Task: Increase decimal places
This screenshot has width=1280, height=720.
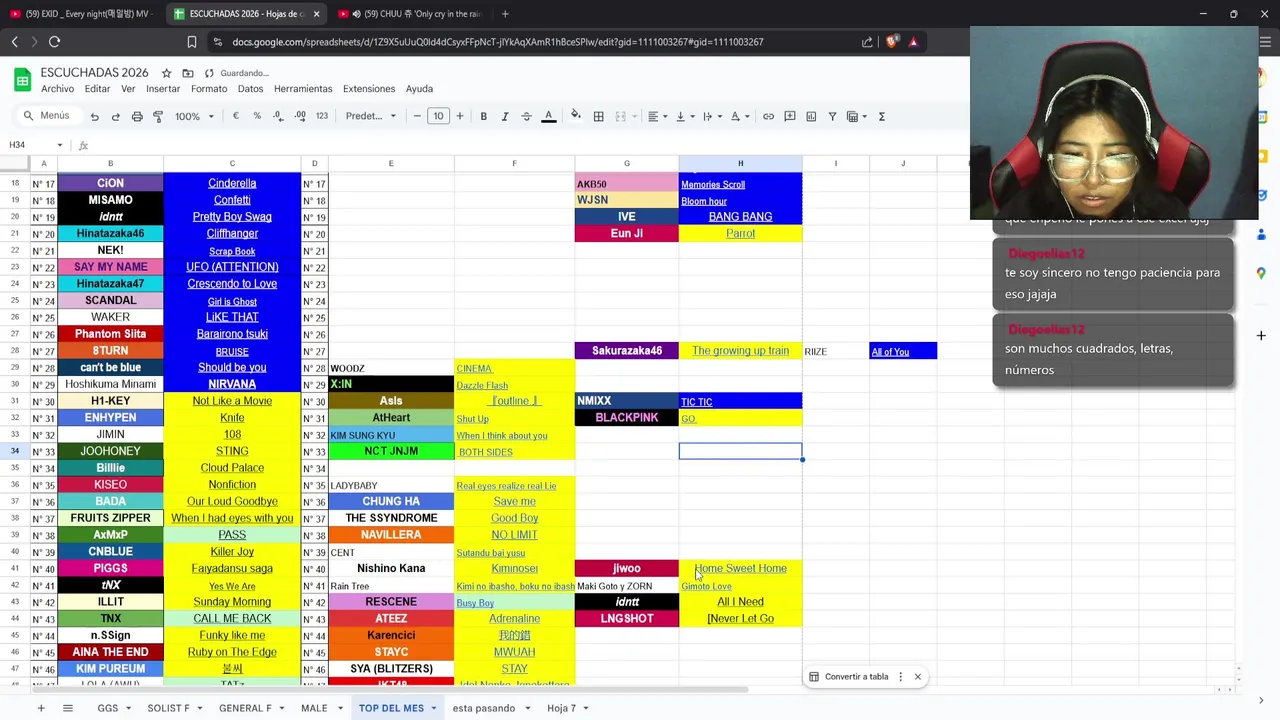Action: click(x=300, y=116)
